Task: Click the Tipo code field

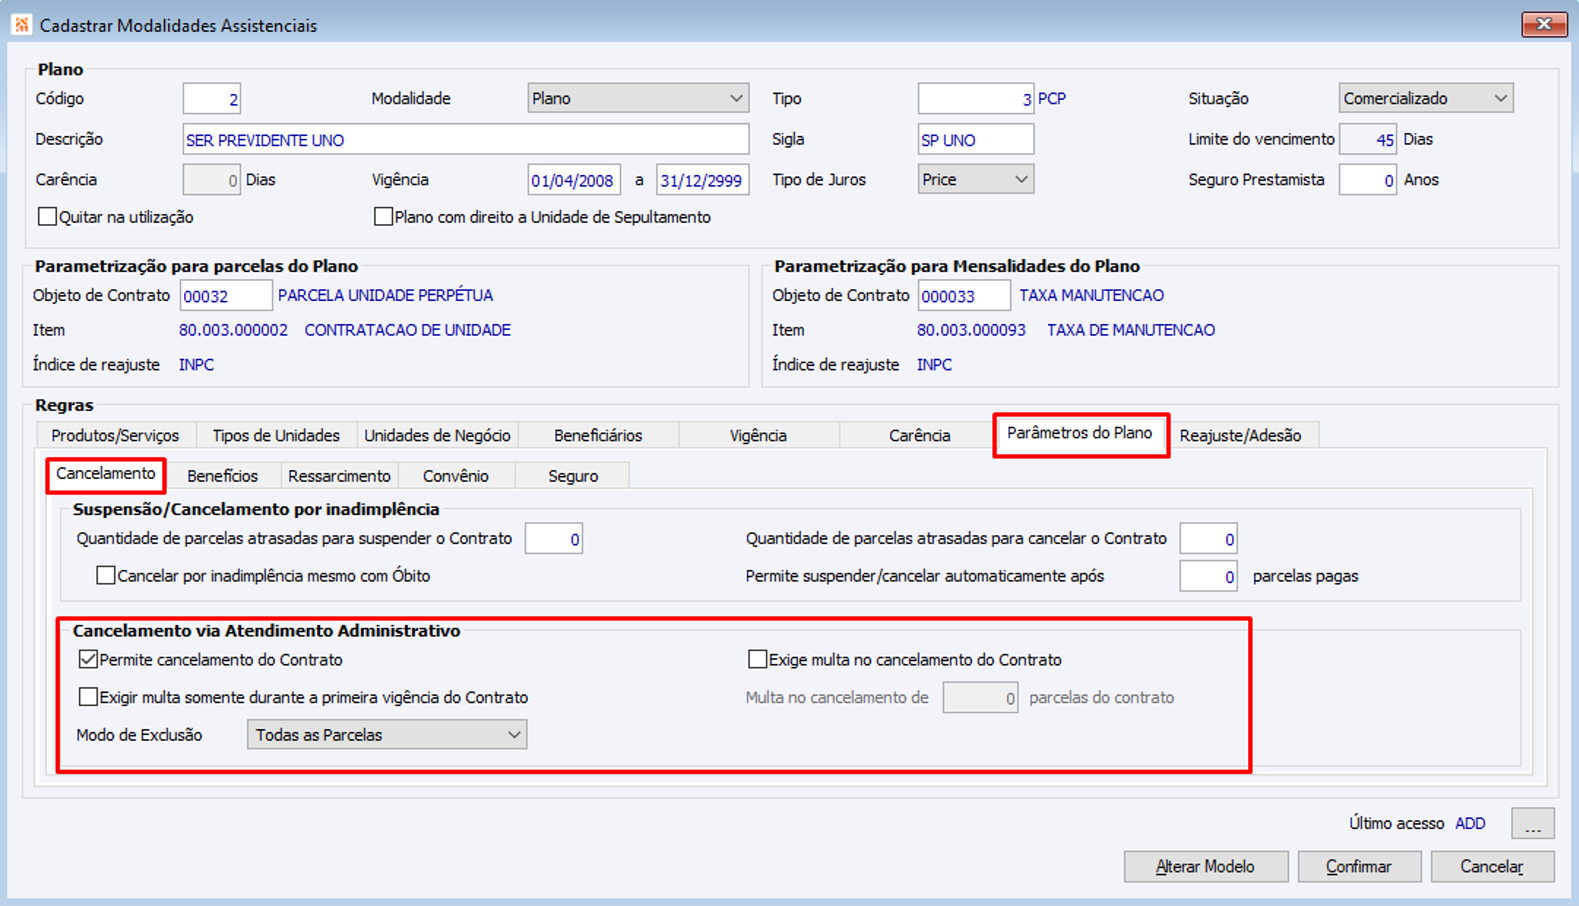Action: click(975, 98)
